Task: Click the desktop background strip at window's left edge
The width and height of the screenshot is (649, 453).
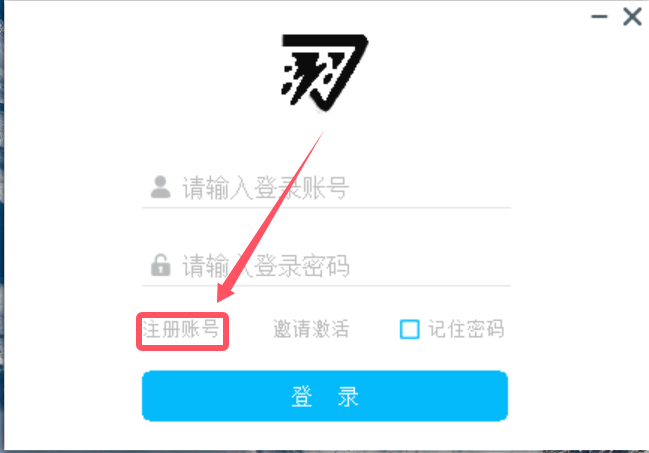Action: tap(2, 226)
